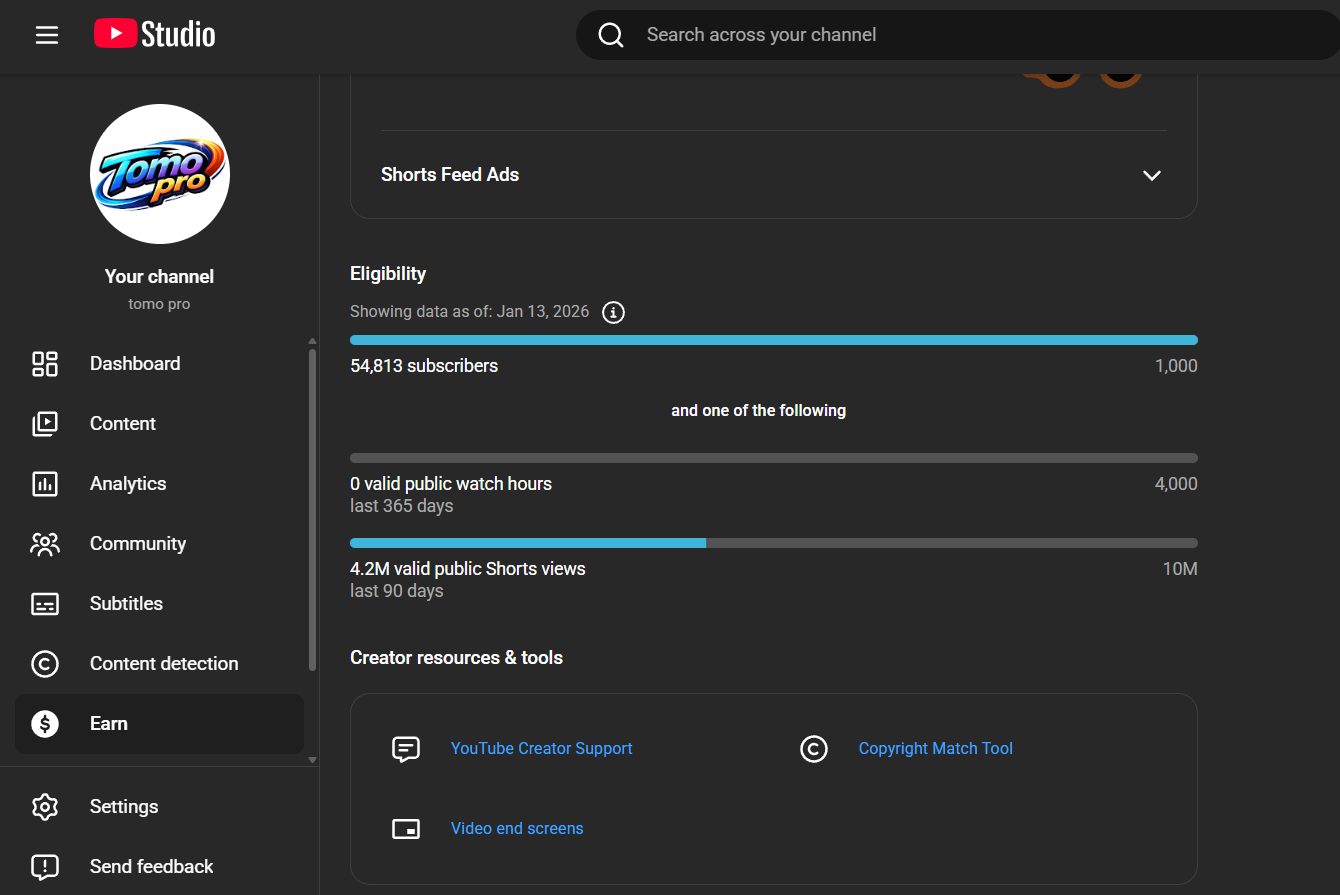Select the Earn menu item
Screen dimensions: 1340x895
[x=108, y=724]
